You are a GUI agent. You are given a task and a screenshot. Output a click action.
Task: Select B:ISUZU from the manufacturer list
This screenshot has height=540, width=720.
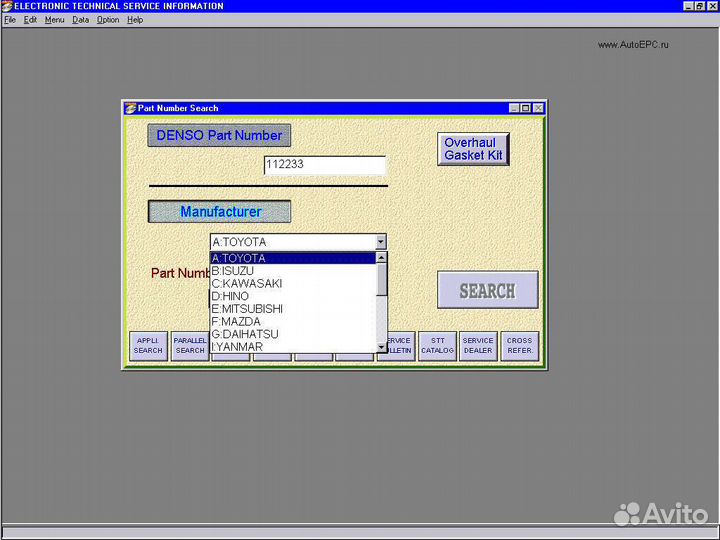[233, 271]
